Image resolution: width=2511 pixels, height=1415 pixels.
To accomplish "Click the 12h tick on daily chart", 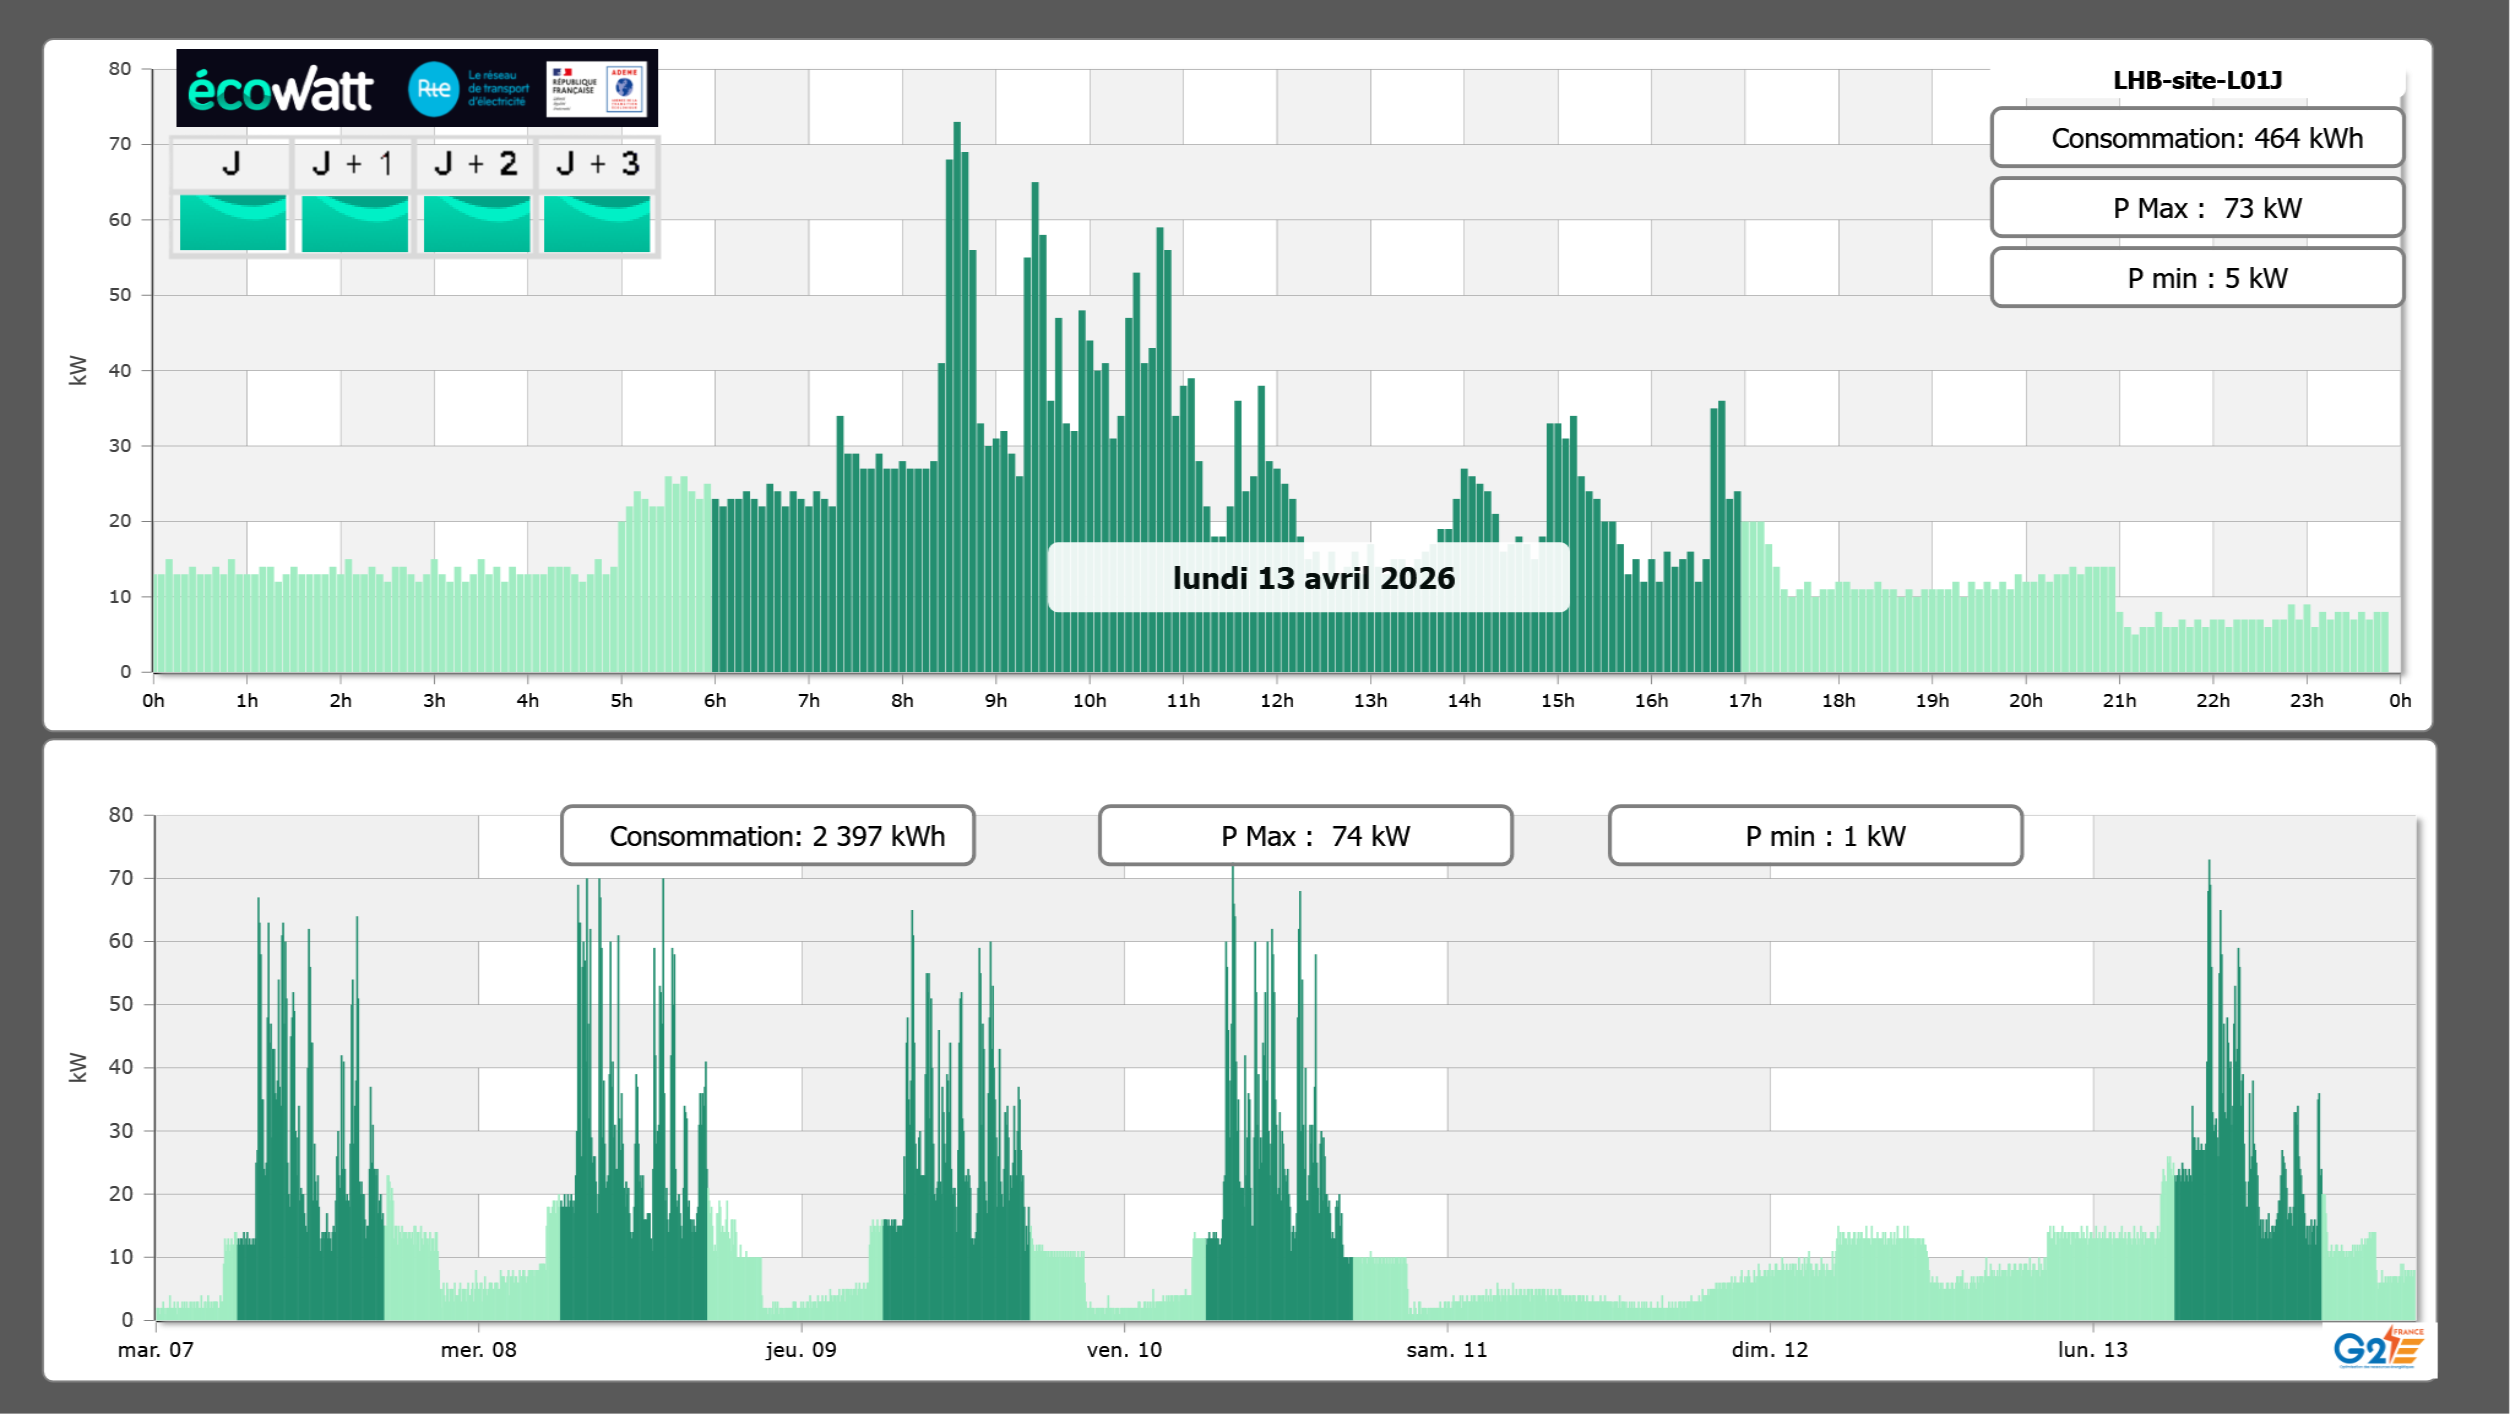I will (1276, 701).
